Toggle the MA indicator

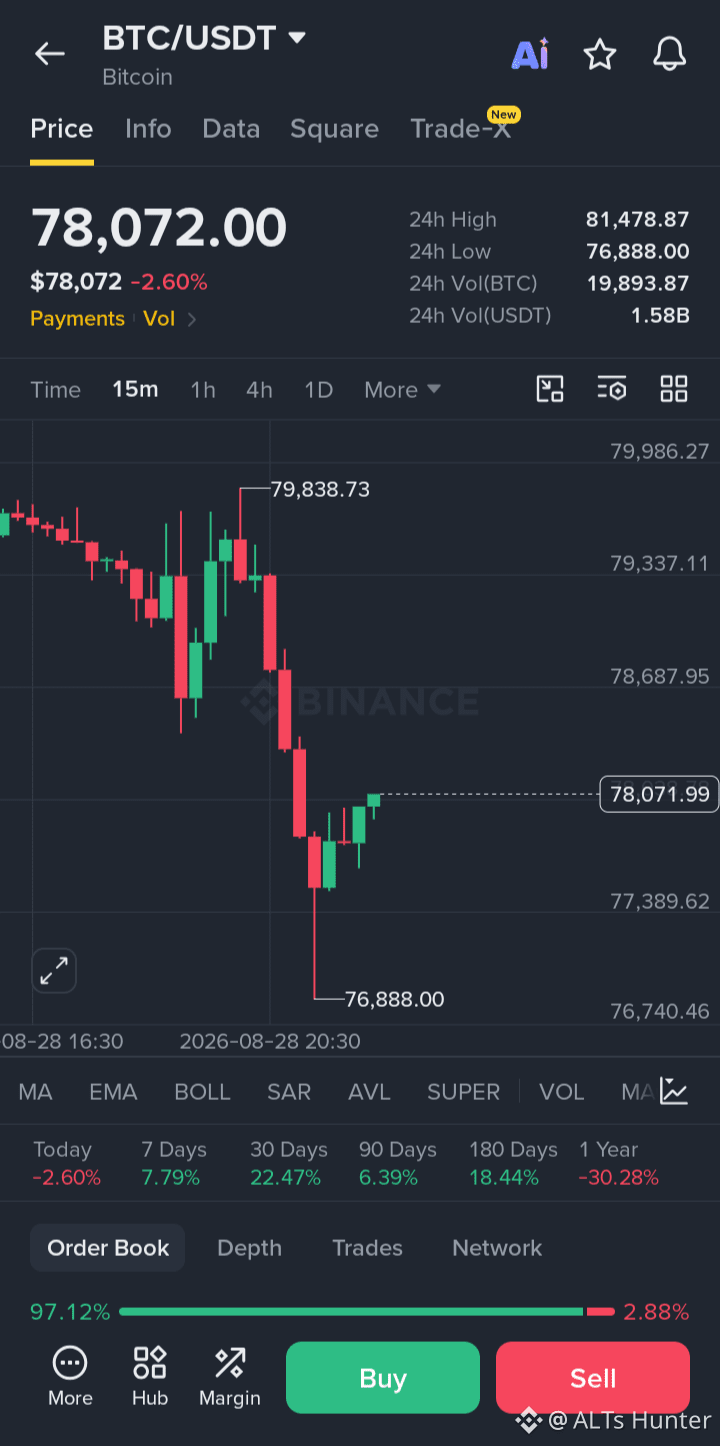35,1092
